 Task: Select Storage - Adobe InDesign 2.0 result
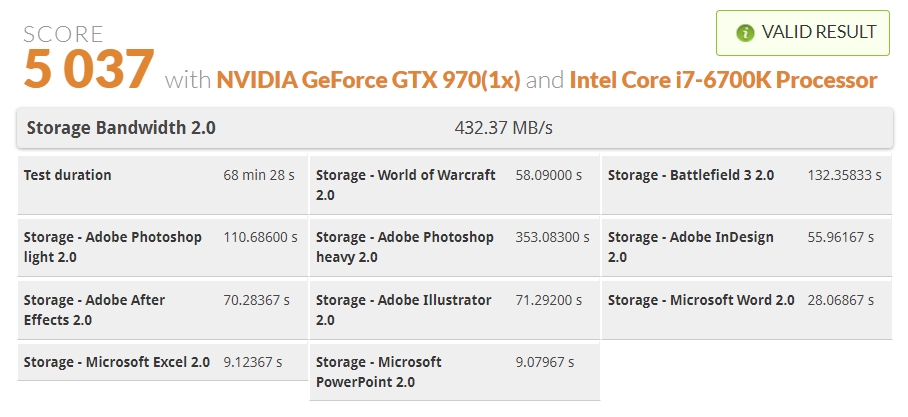(x=747, y=247)
